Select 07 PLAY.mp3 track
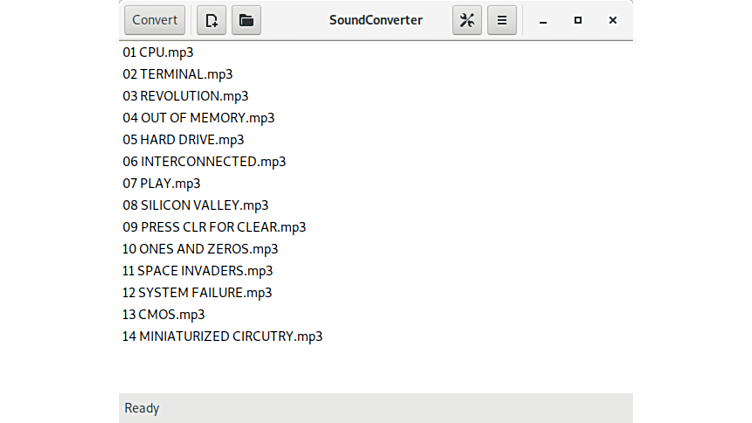 161,183
